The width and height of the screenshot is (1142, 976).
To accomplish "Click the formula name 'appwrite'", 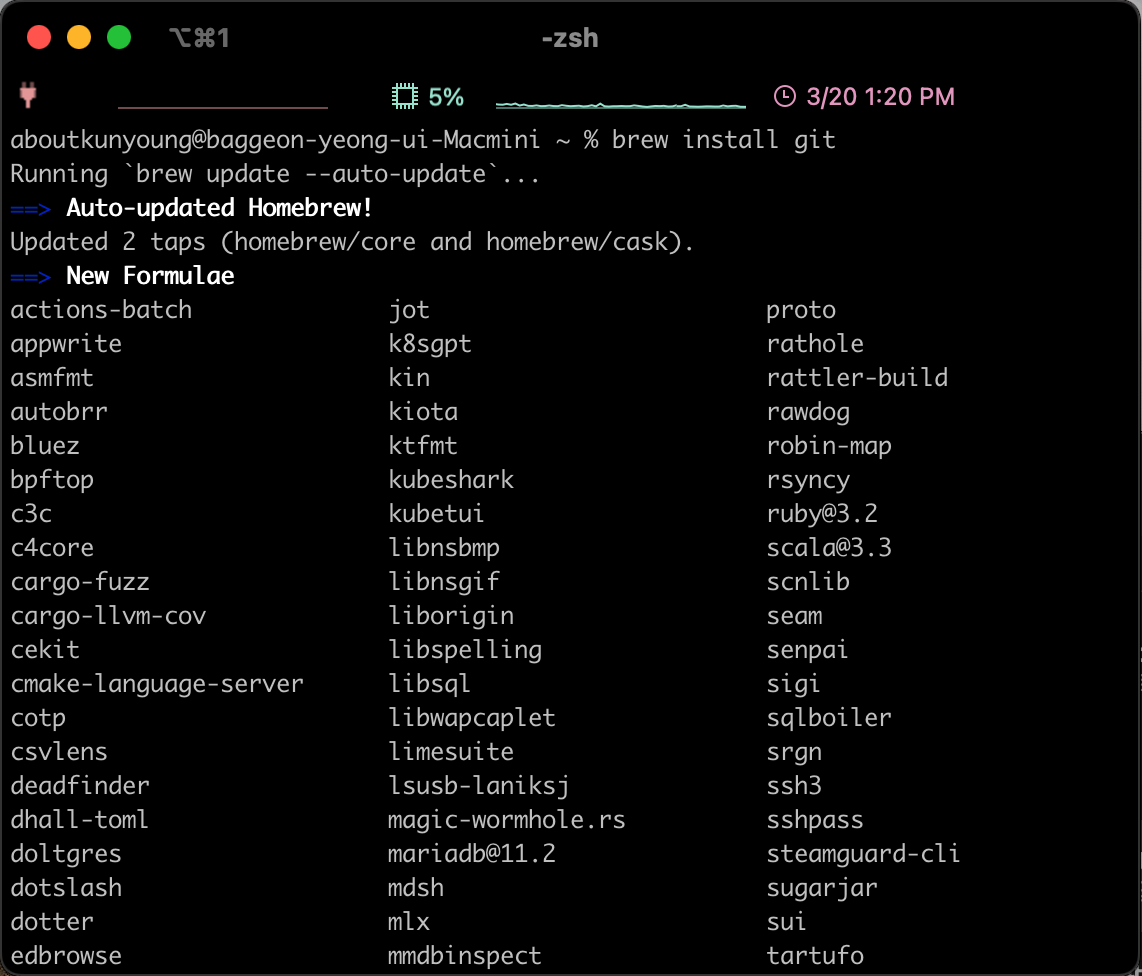I will click(66, 344).
